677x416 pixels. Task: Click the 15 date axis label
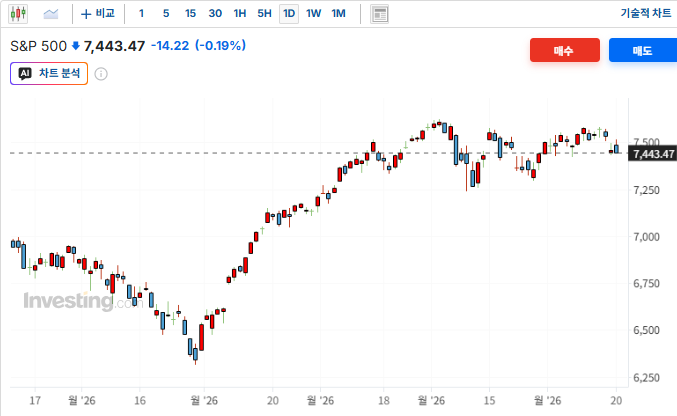pos(489,401)
